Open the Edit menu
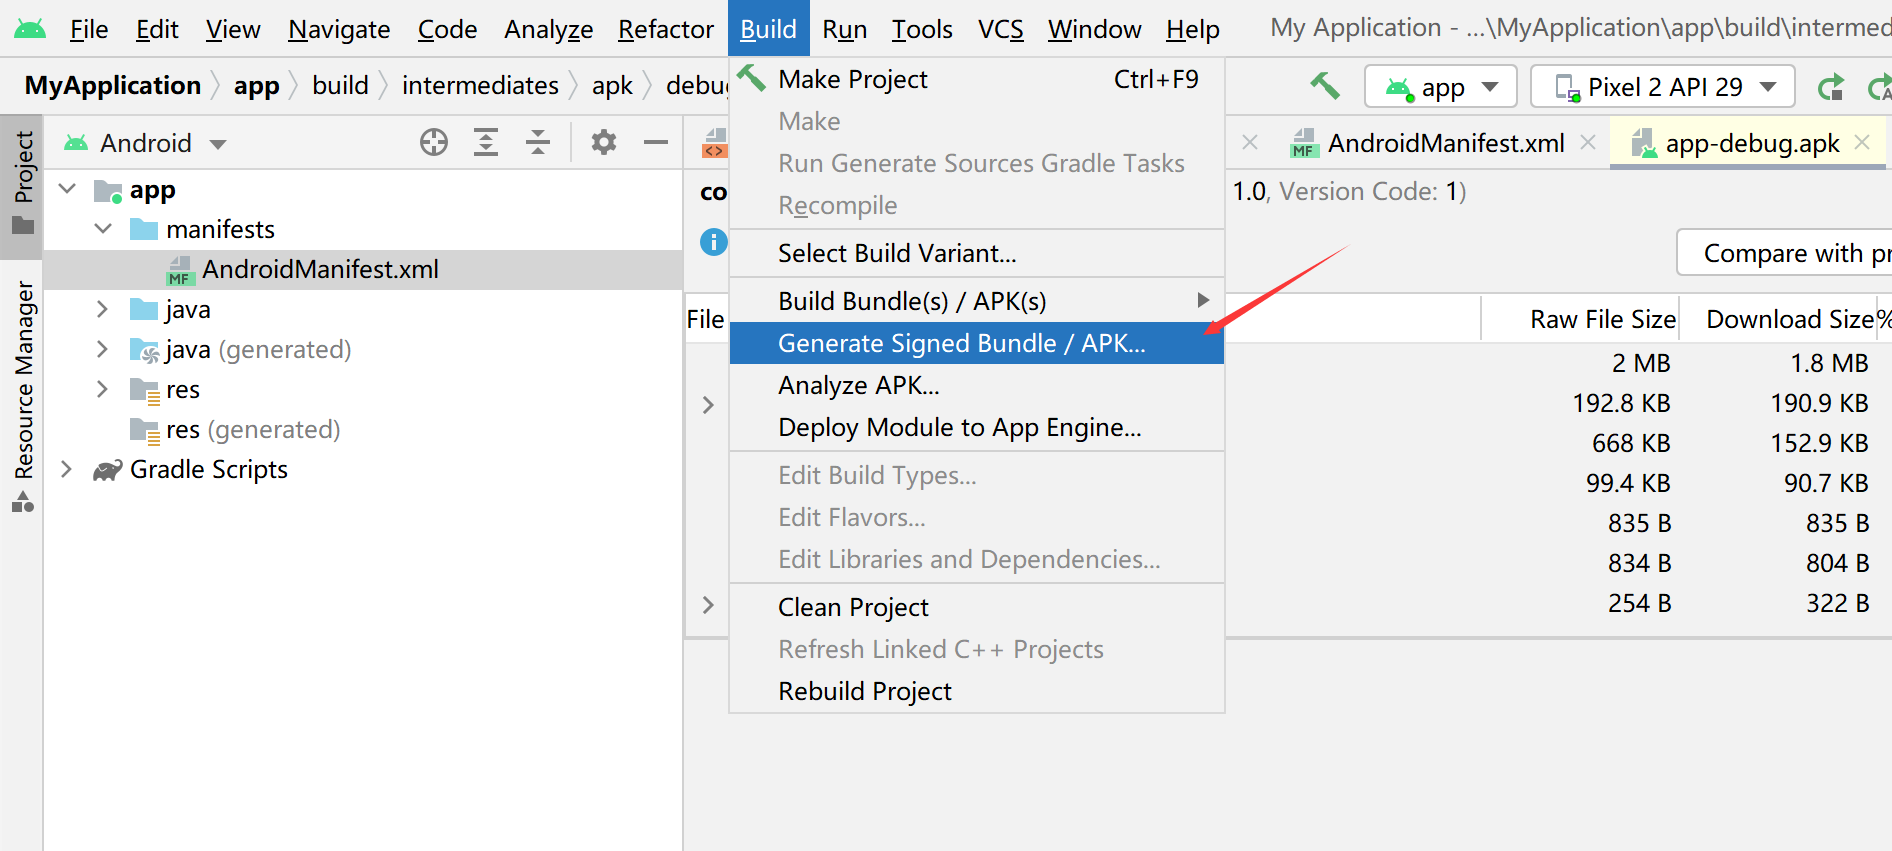Viewport: 1892px width, 851px height. point(157,29)
